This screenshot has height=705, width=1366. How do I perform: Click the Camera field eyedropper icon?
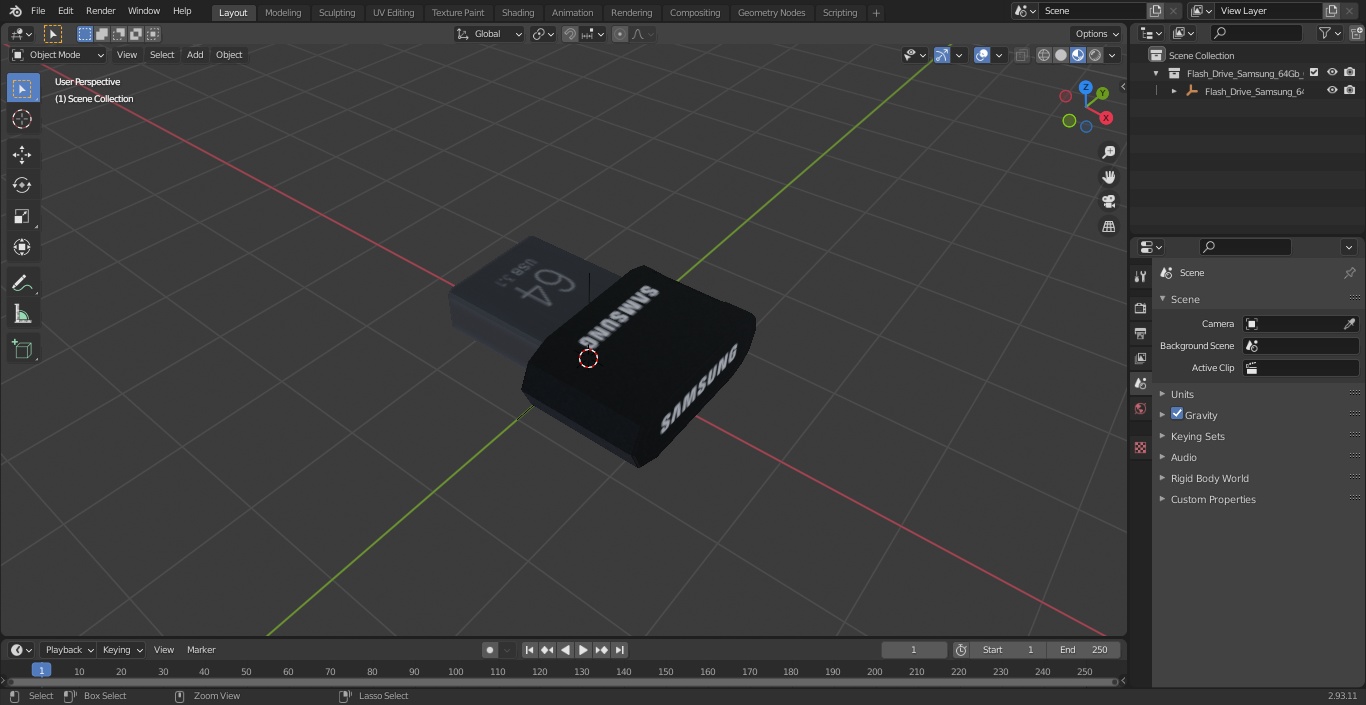1349,324
